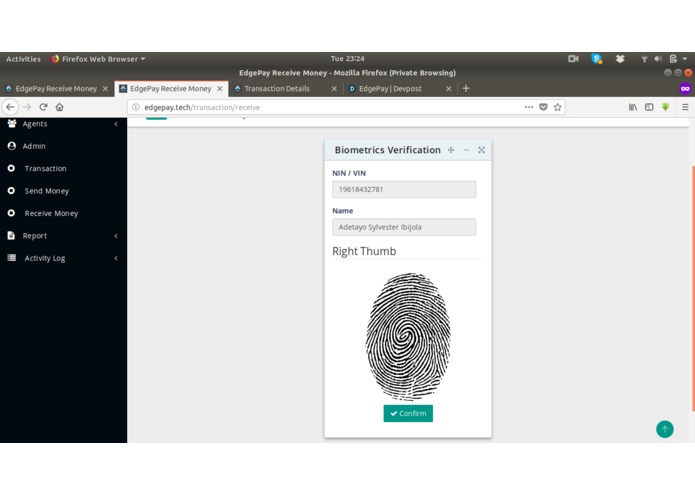
Task: Expand the Agents submenu chevron
Action: [x=116, y=124]
